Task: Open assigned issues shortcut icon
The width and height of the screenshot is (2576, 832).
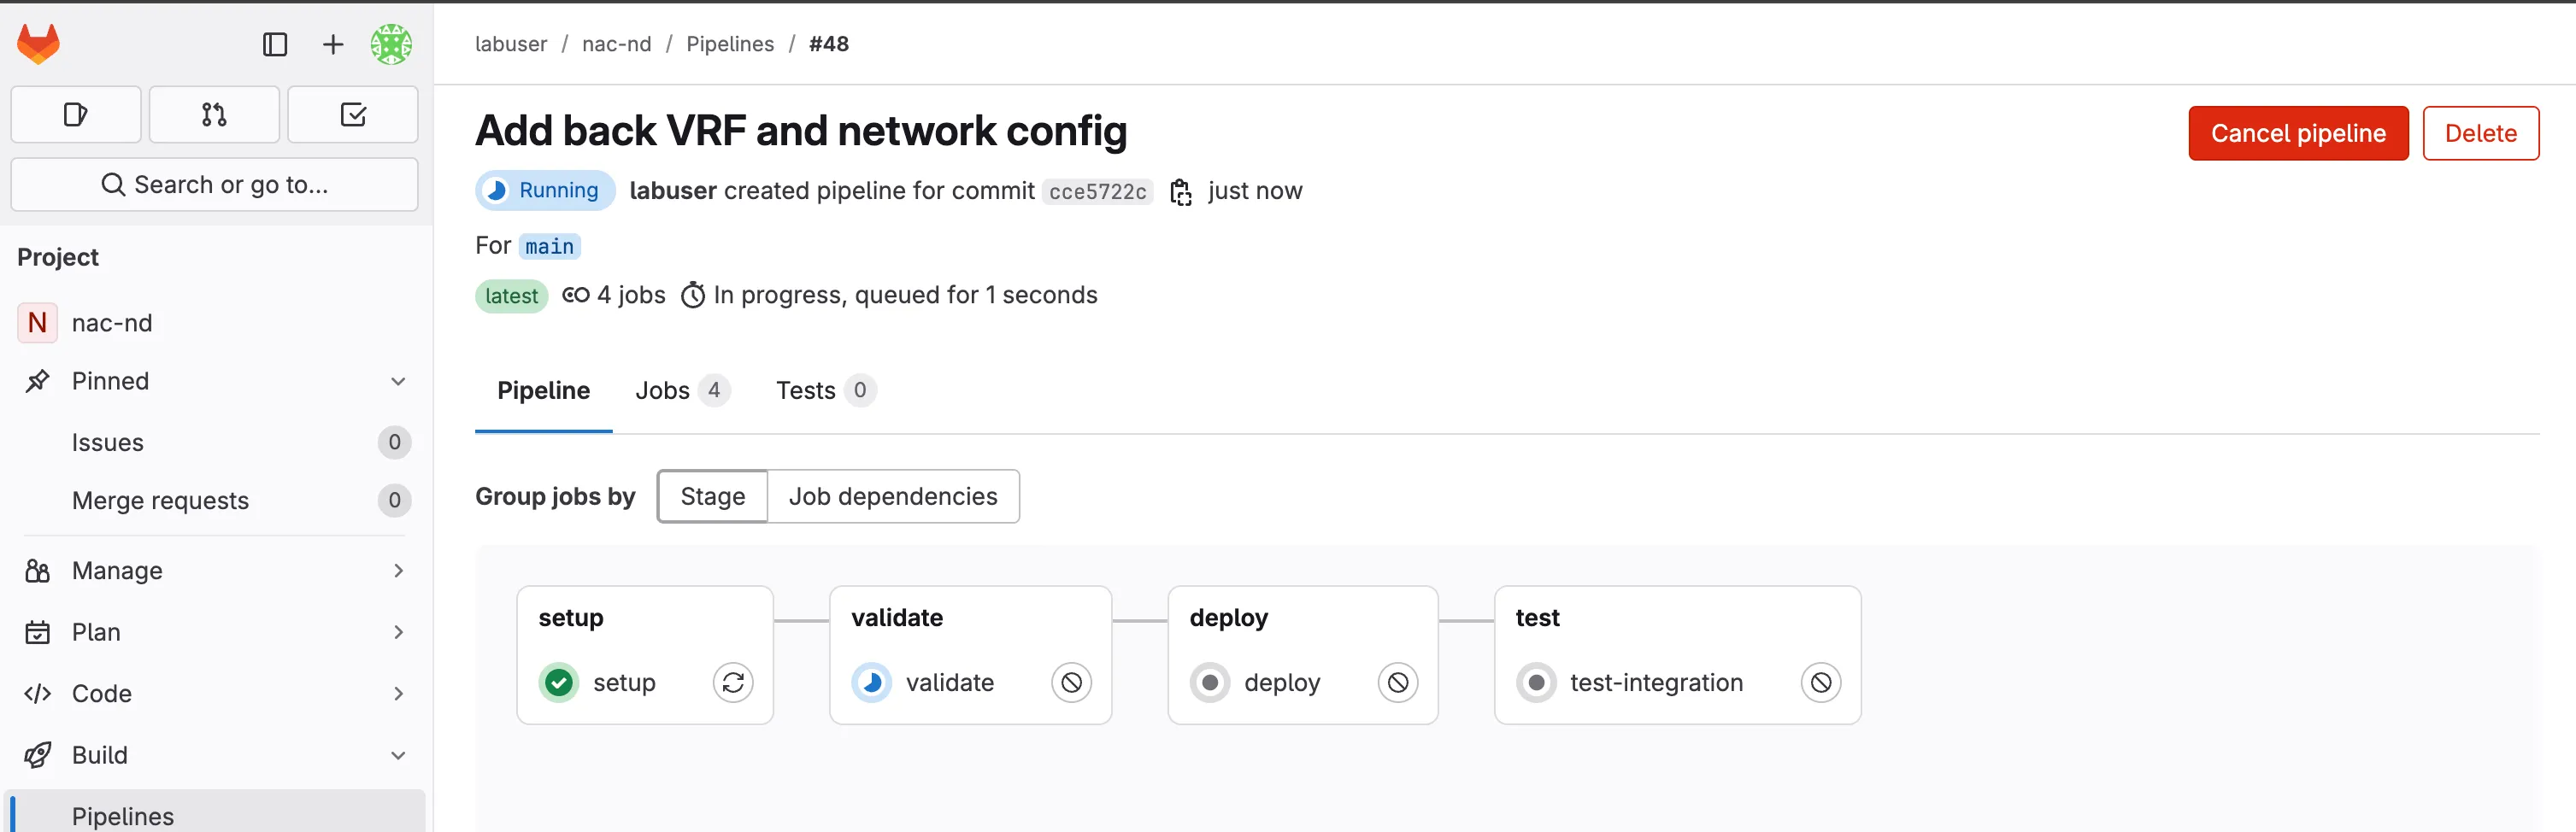Action: [x=76, y=115]
